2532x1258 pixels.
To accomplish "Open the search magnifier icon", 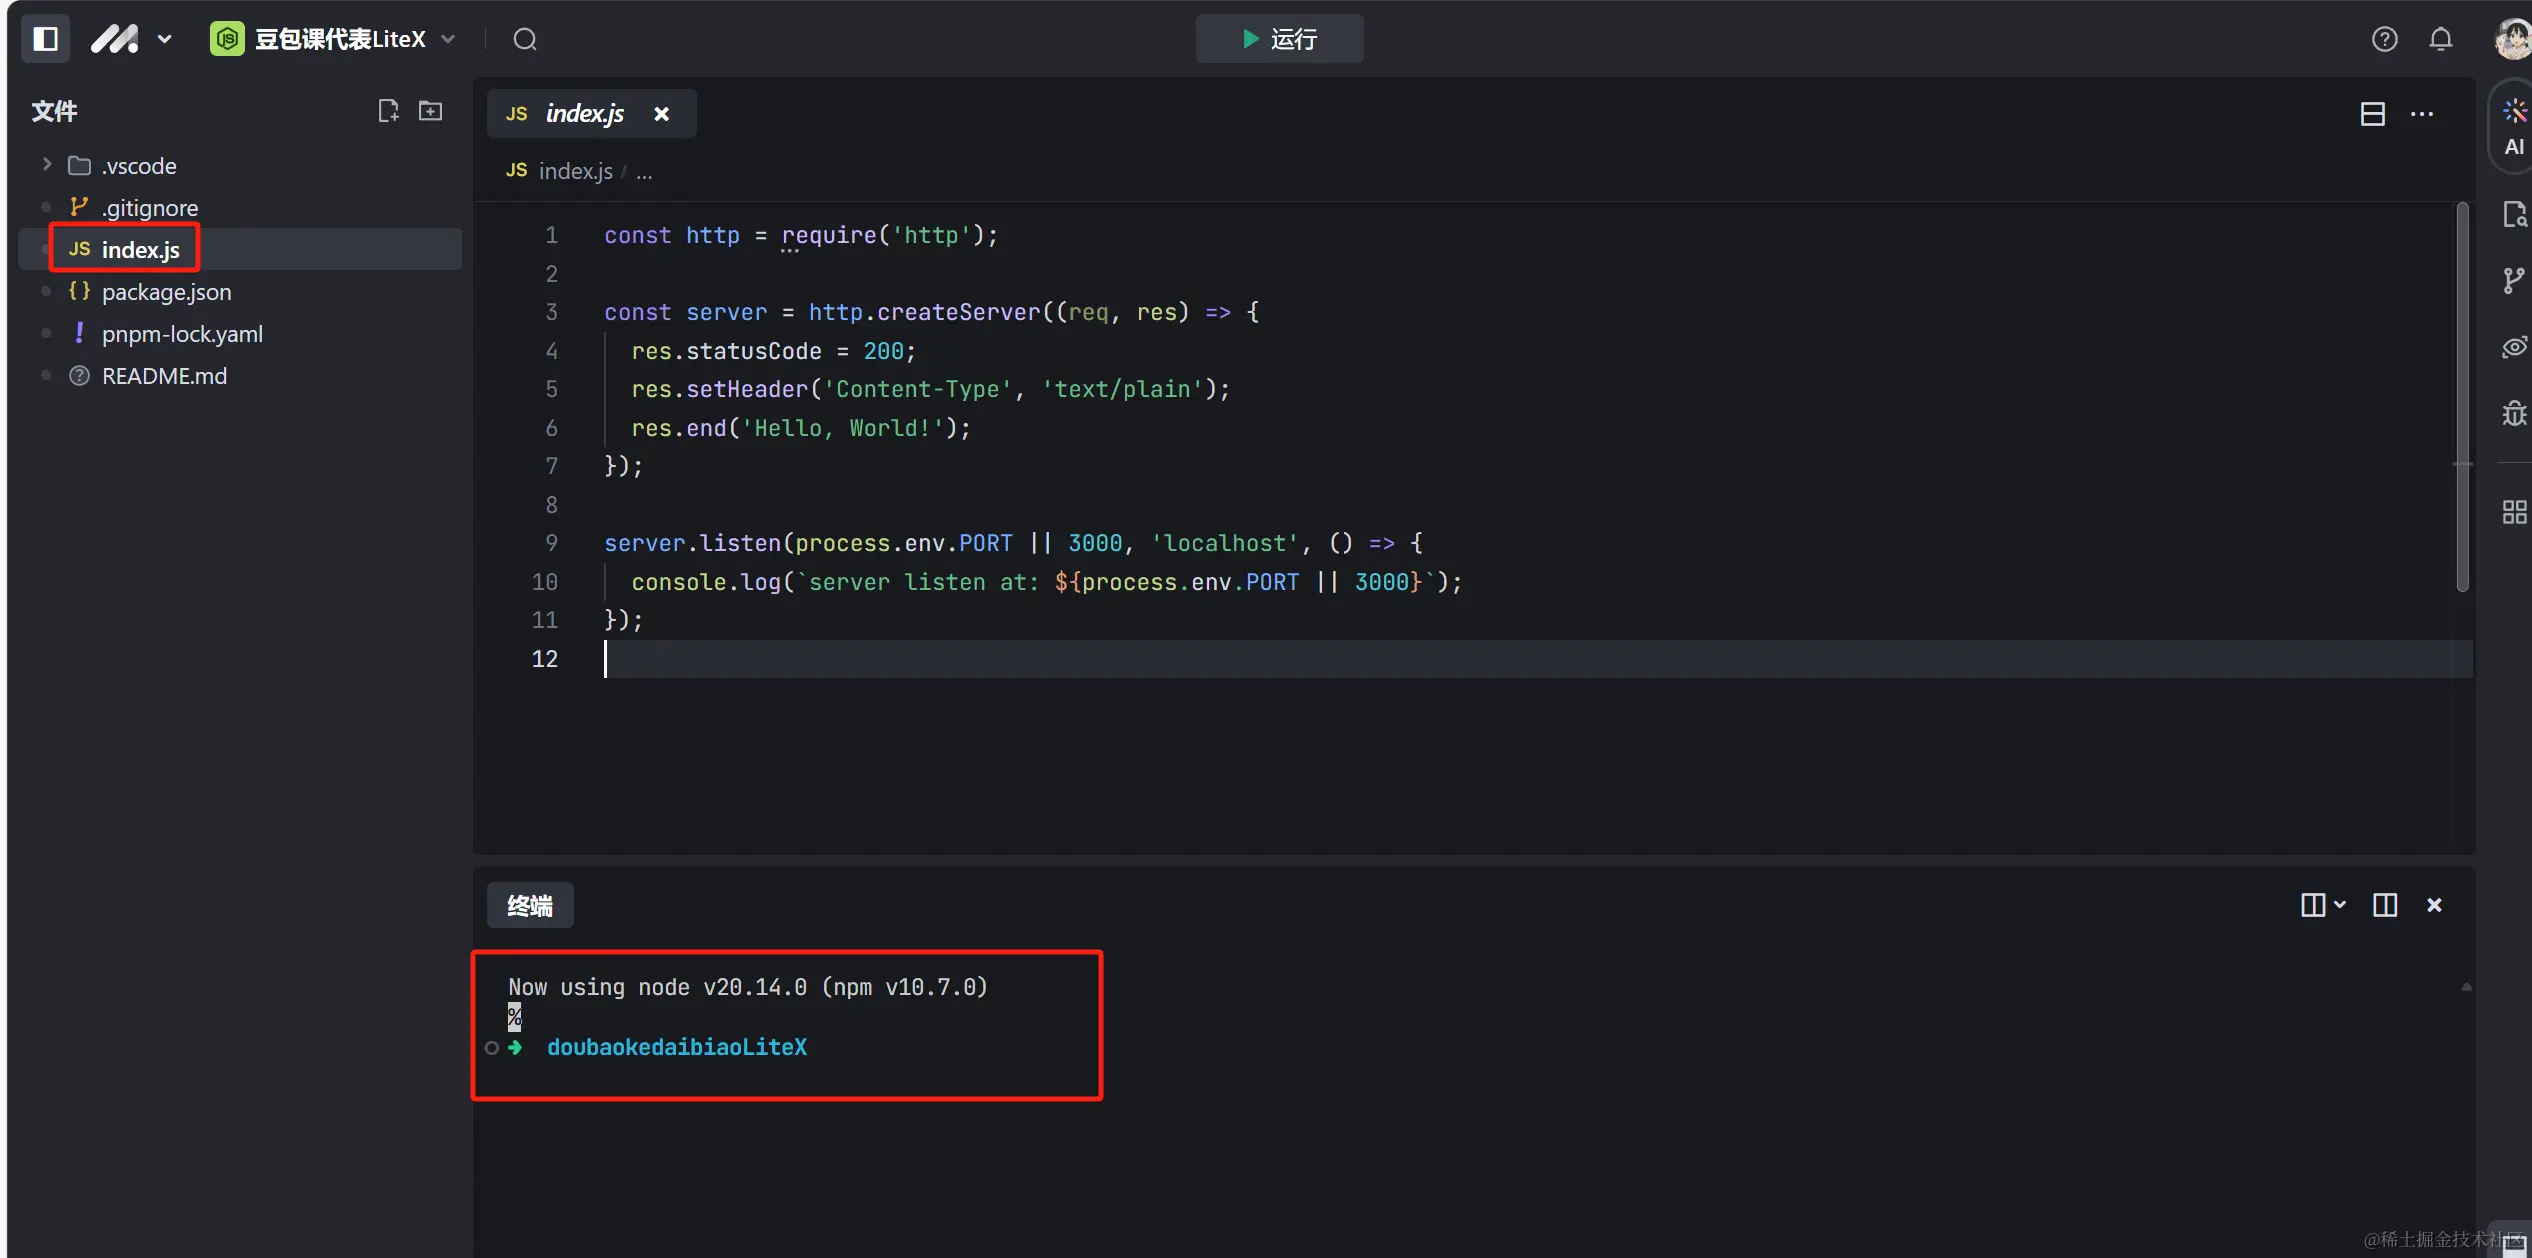I will tap(525, 39).
